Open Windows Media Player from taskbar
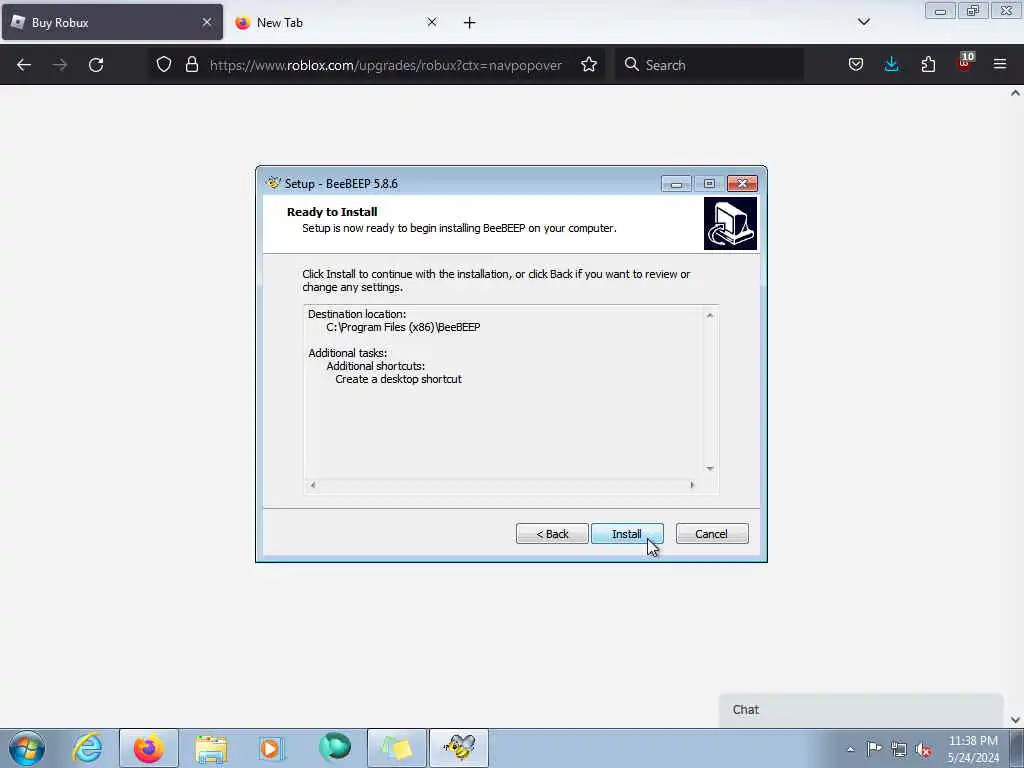1024x768 pixels. point(271,748)
